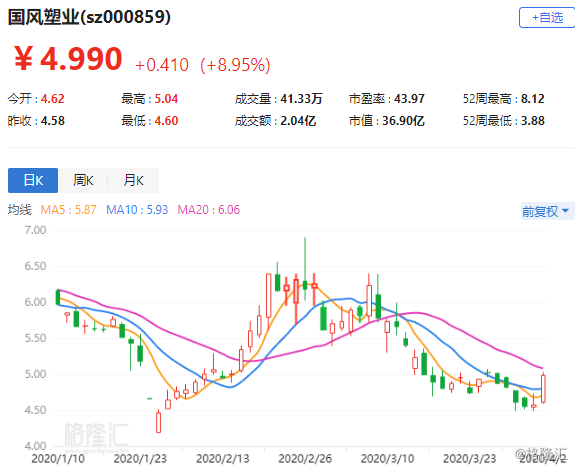
Task: Click the 格隆汇 watermark logo on chart
Action: 96,436
